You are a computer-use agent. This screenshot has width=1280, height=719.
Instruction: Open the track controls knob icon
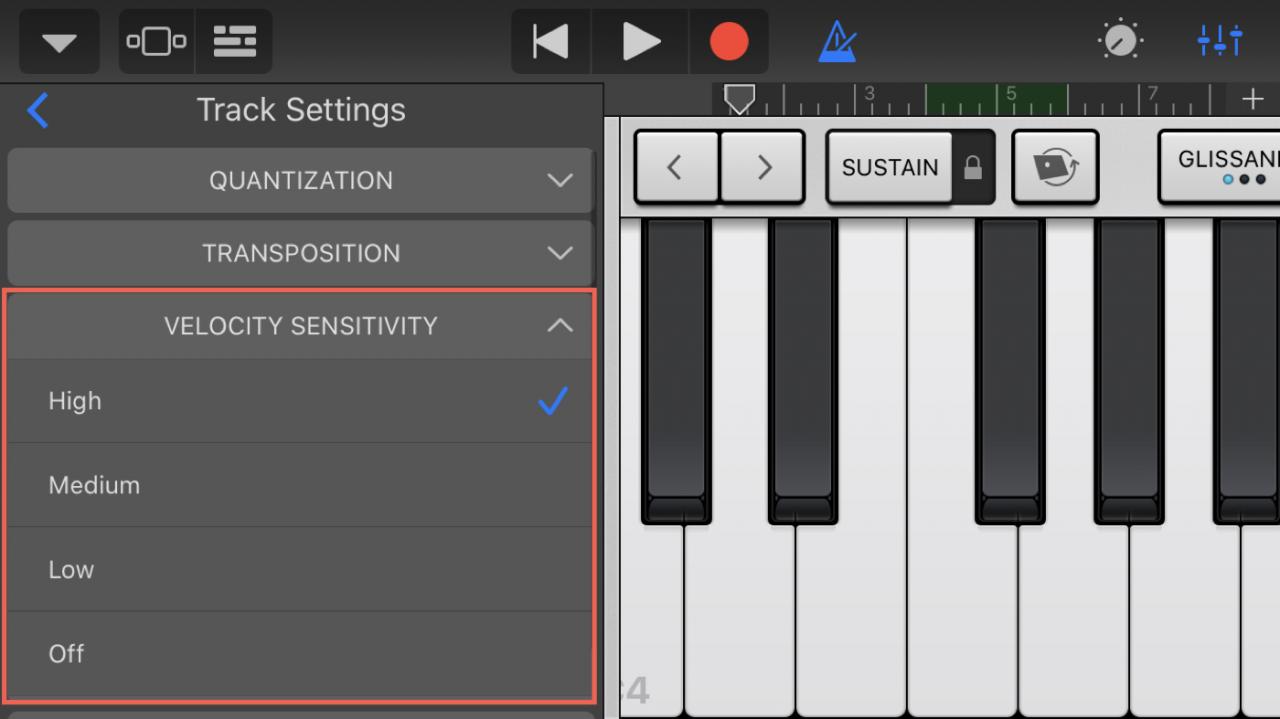(1120, 42)
